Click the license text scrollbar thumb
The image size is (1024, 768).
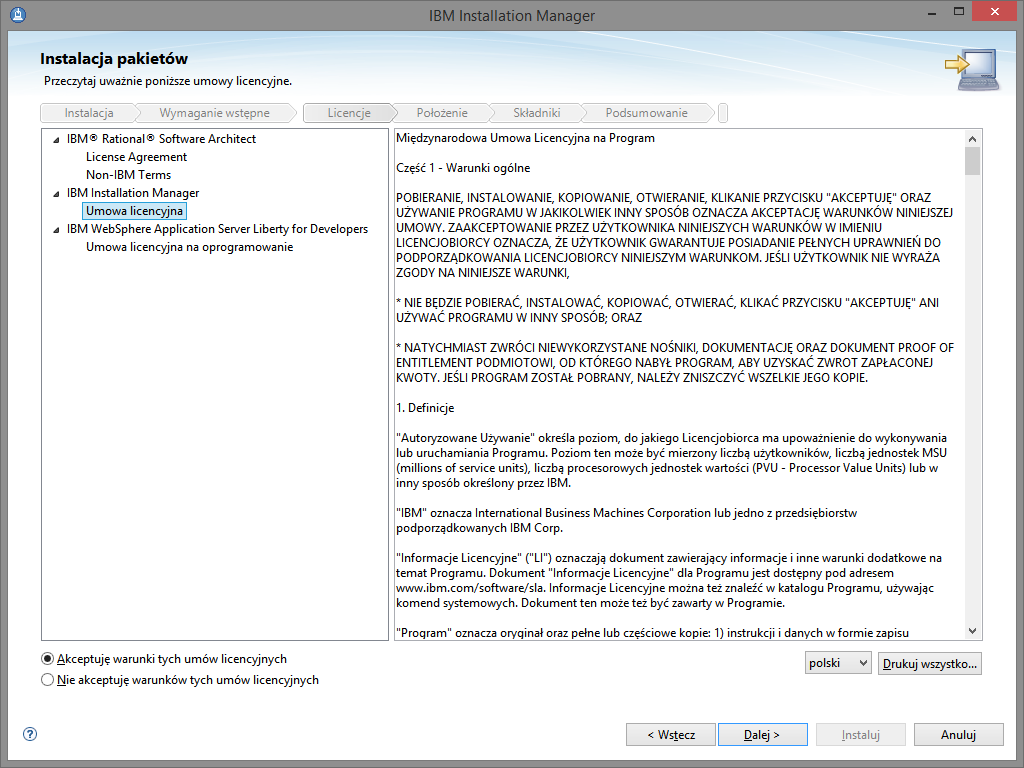972,161
